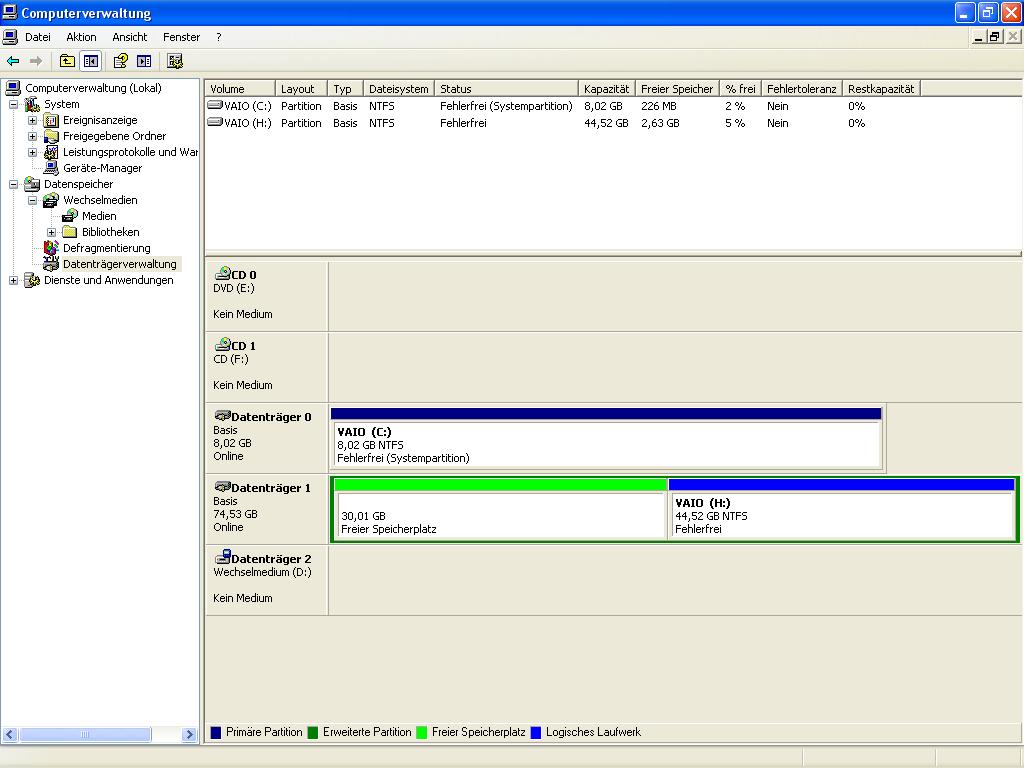Open the Aktion menu
Image resolution: width=1024 pixels, height=768 pixels.
click(x=81, y=37)
